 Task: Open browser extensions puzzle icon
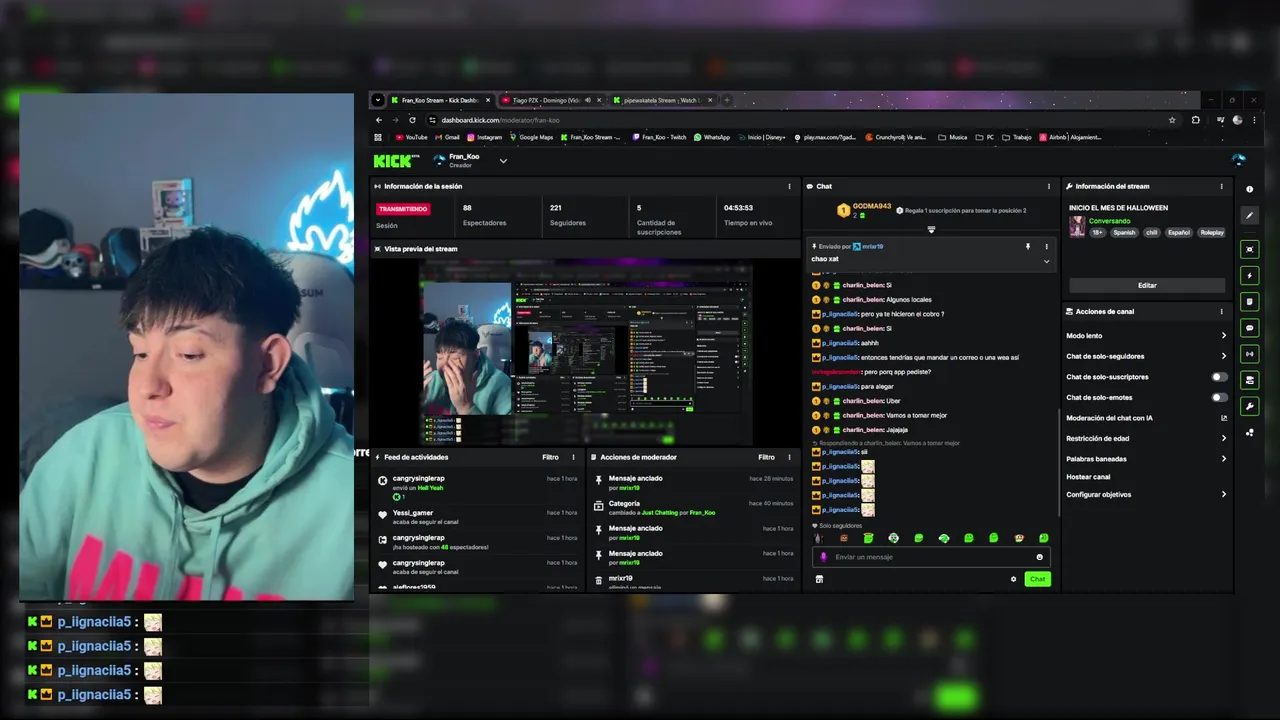pos(1196,120)
